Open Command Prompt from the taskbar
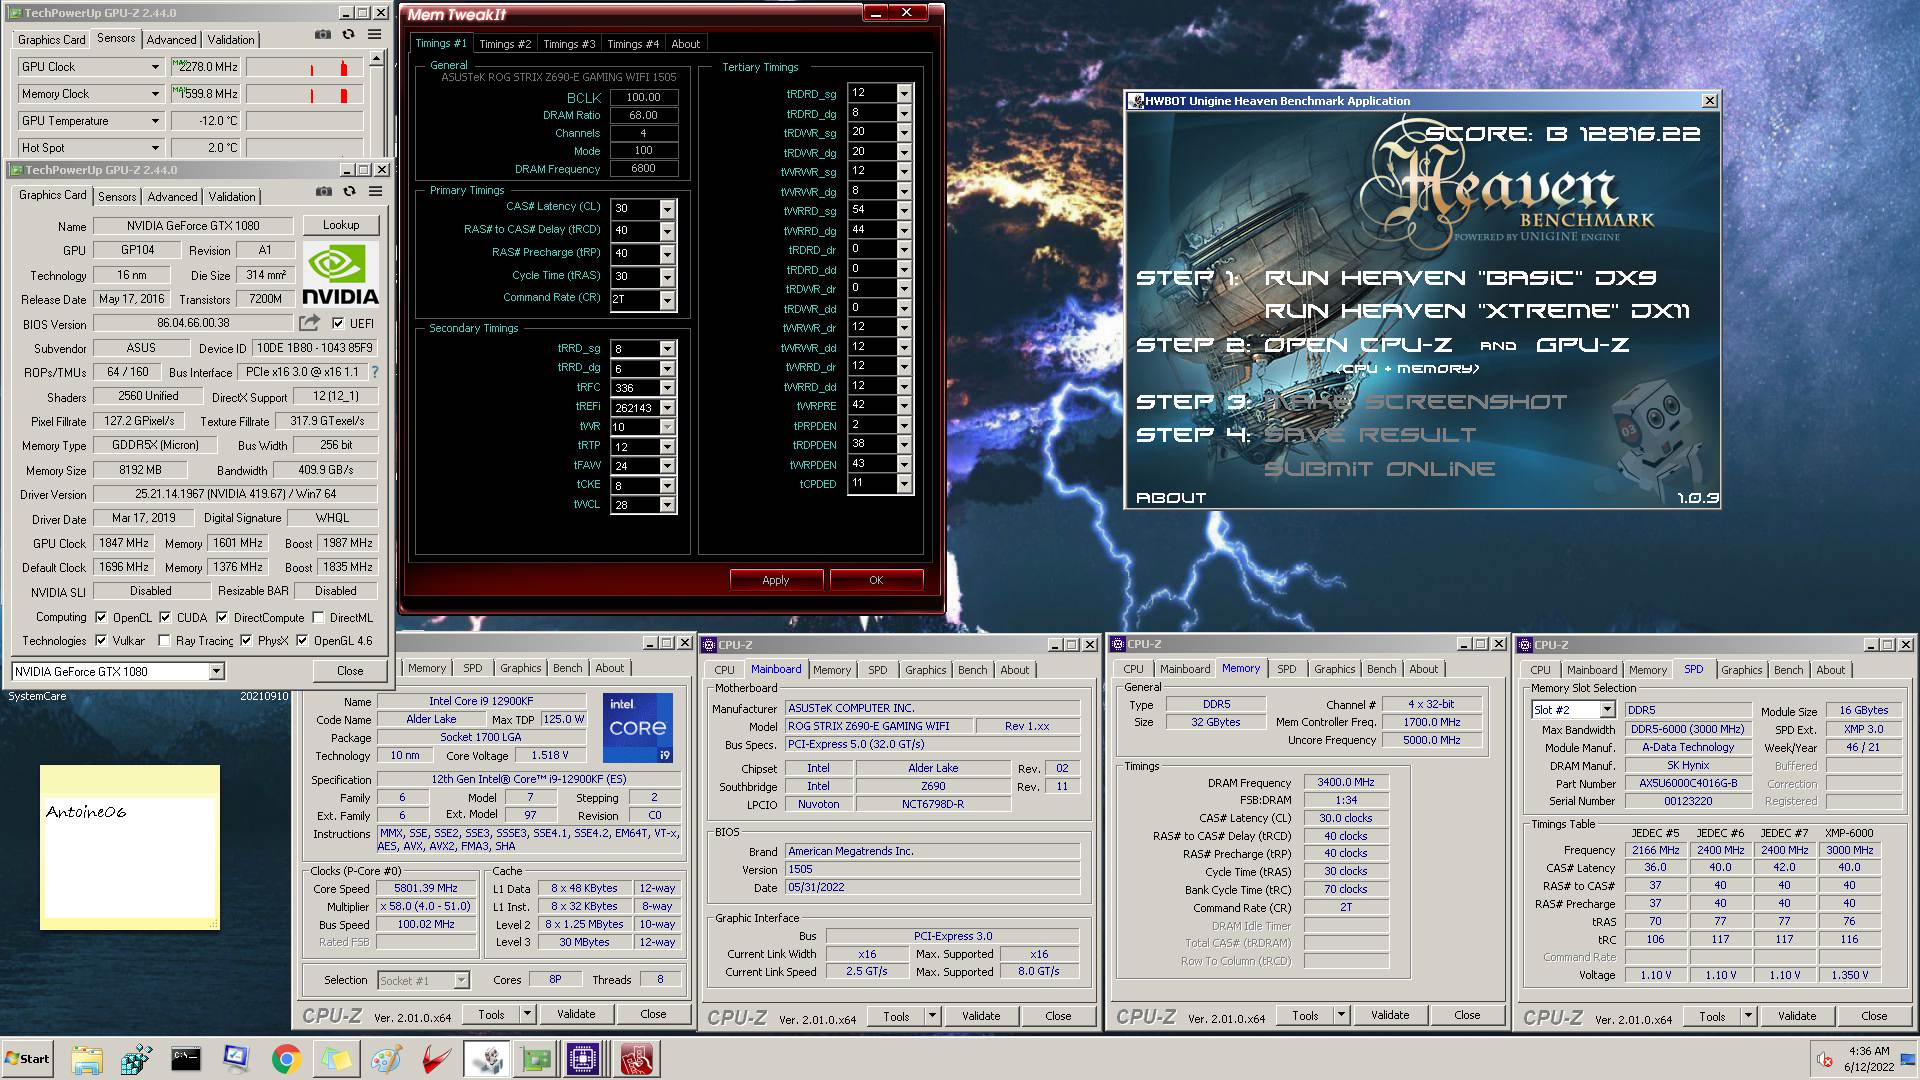 pyautogui.click(x=186, y=1059)
